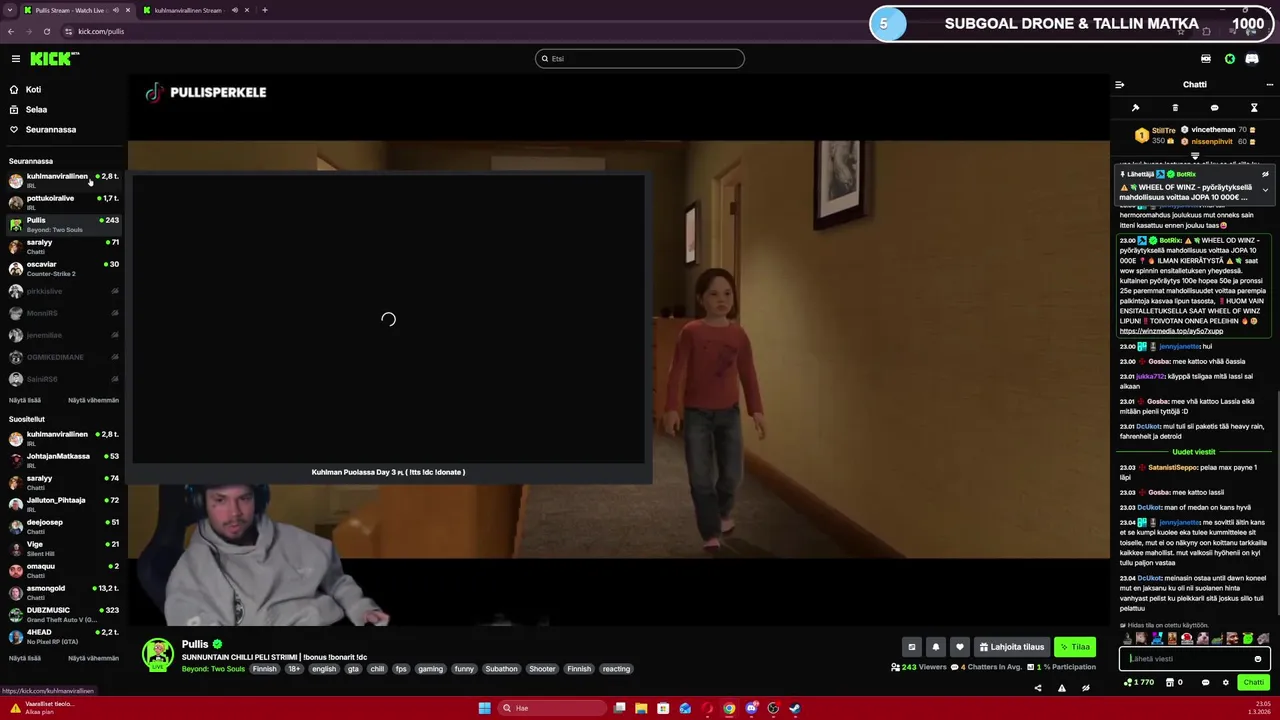
Task: Collapse the chat panel using arrow icon
Action: (x=1119, y=85)
